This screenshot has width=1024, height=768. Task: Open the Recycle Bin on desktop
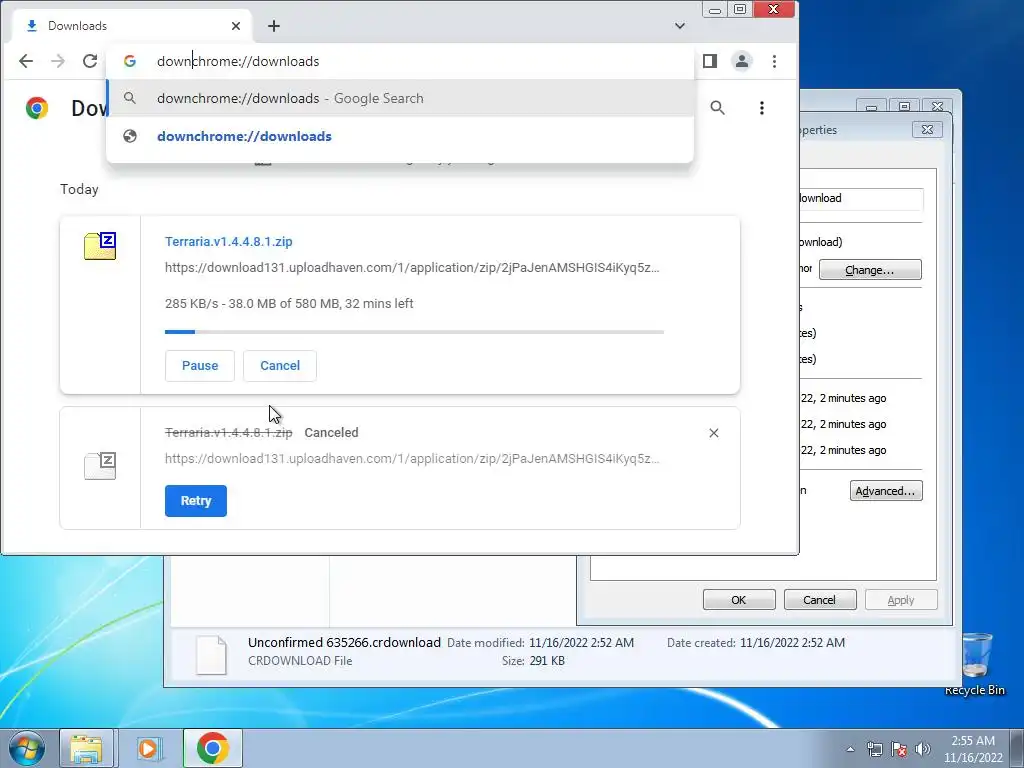(974, 664)
